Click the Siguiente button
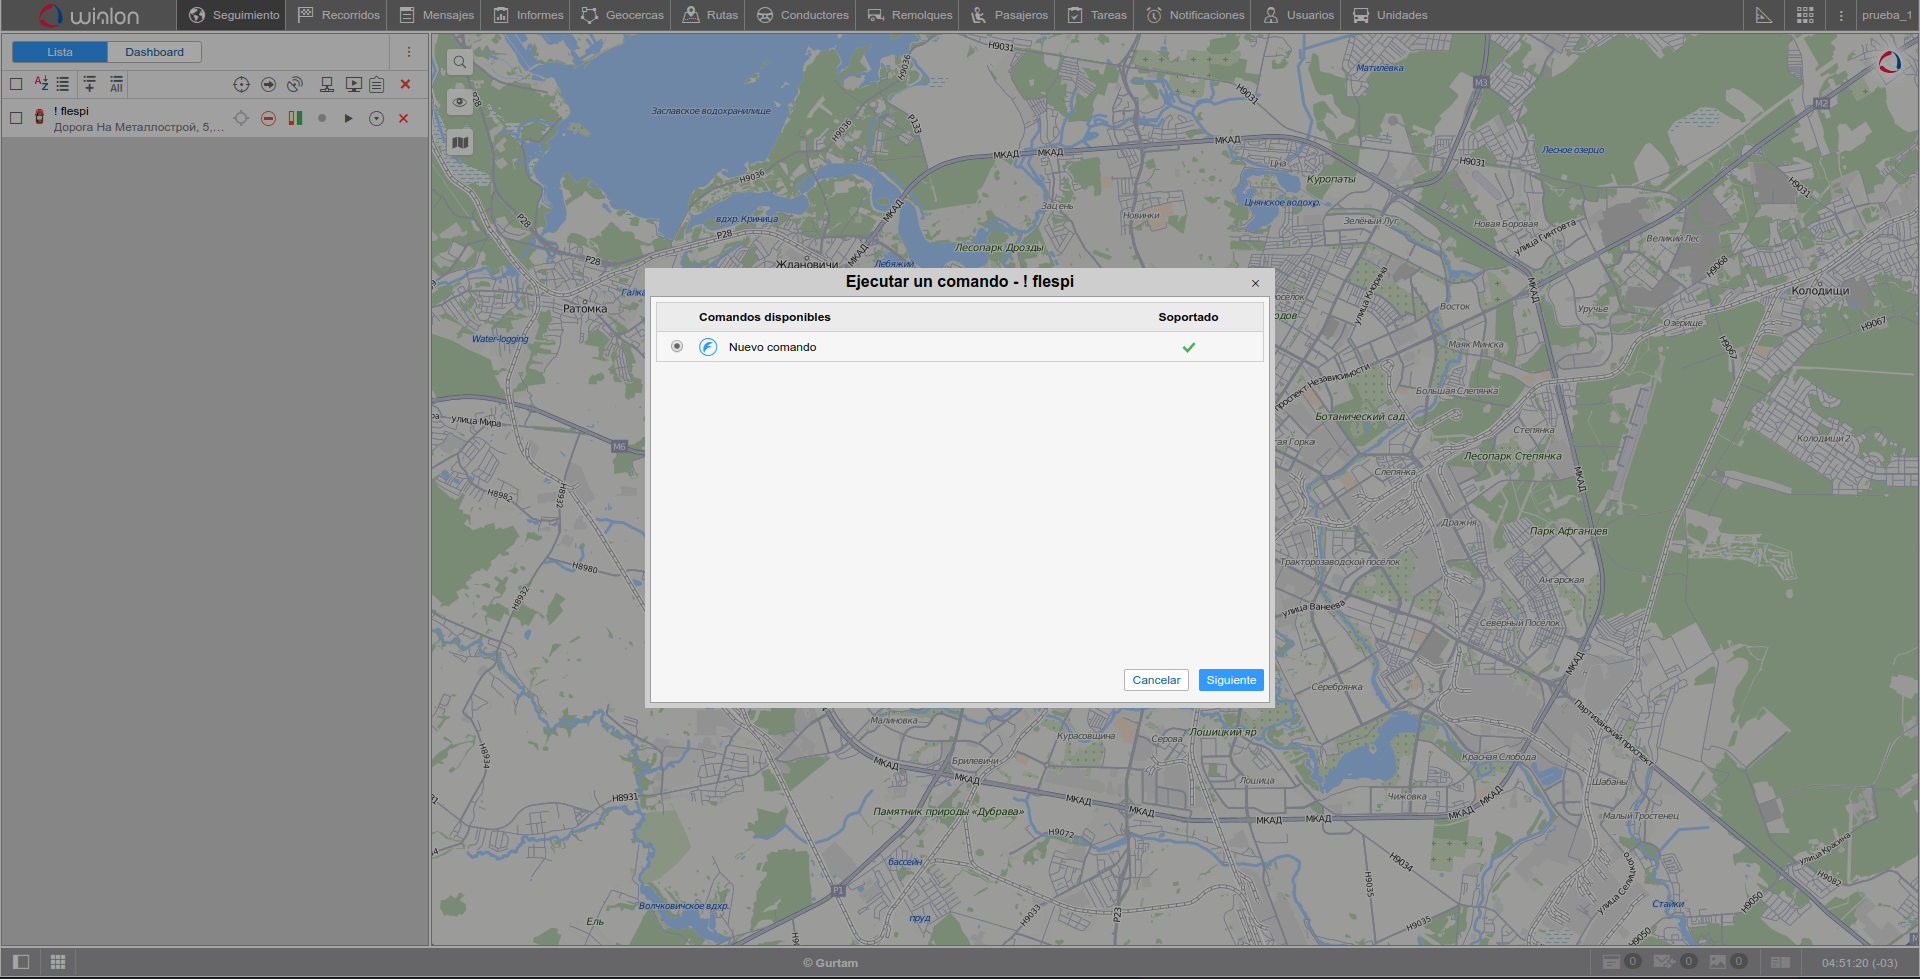1920x979 pixels. (1230, 680)
